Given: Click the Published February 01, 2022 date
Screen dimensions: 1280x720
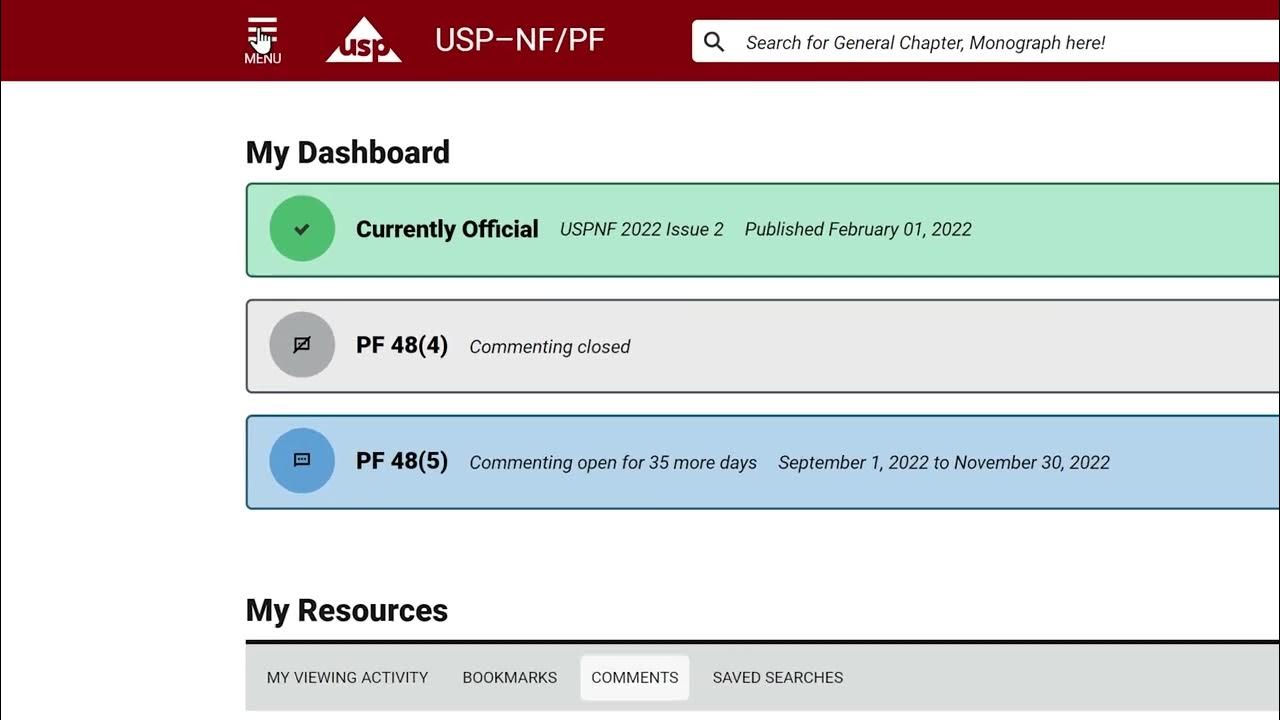Looking at the screenshot, I should [858, 229].
